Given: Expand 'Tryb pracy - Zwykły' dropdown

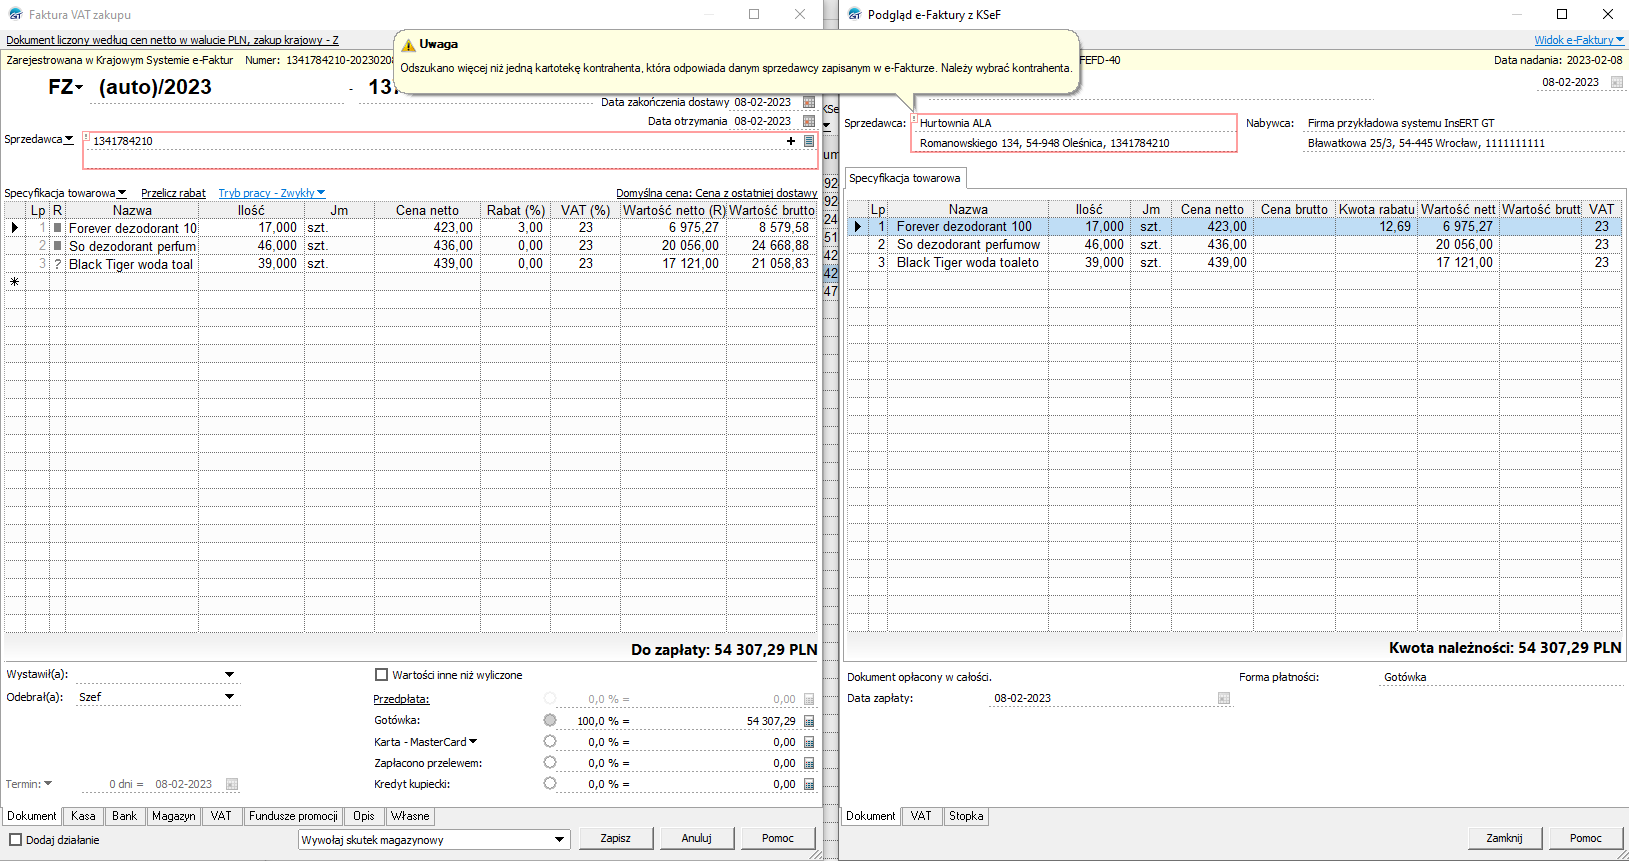Looking at the screenshot, I should (272, 193).
